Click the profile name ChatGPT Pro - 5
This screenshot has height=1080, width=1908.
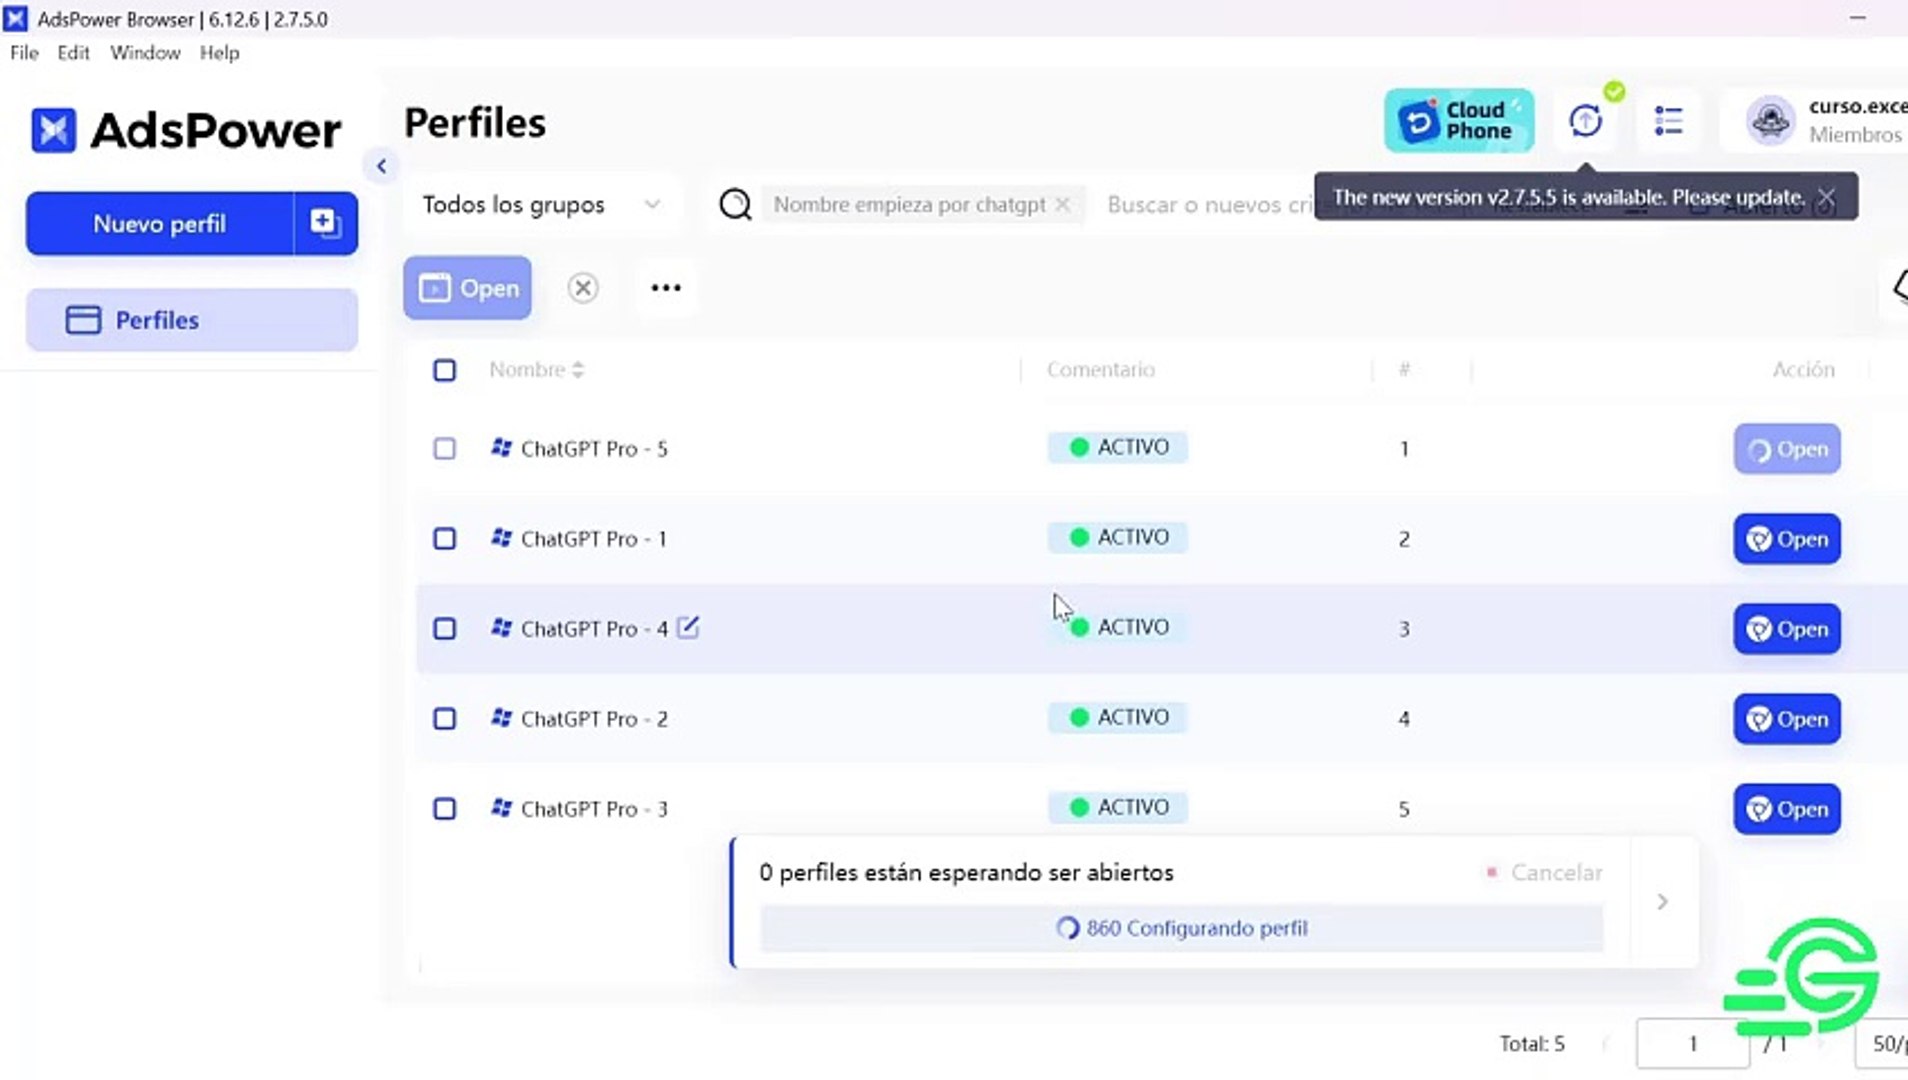pyautogui.click(x=594, y=449)
